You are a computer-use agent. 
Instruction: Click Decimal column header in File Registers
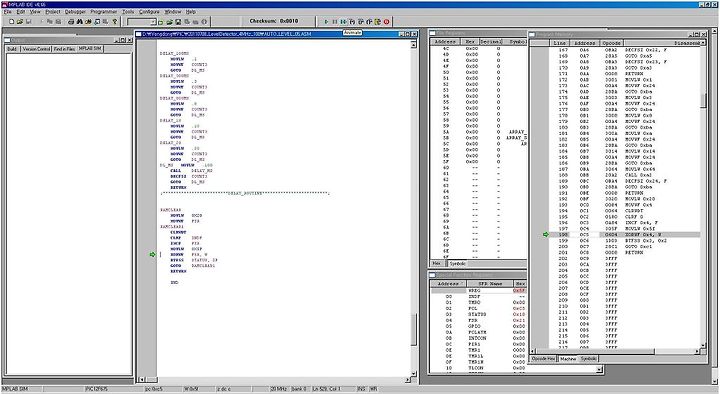click(x=491, y=42)
